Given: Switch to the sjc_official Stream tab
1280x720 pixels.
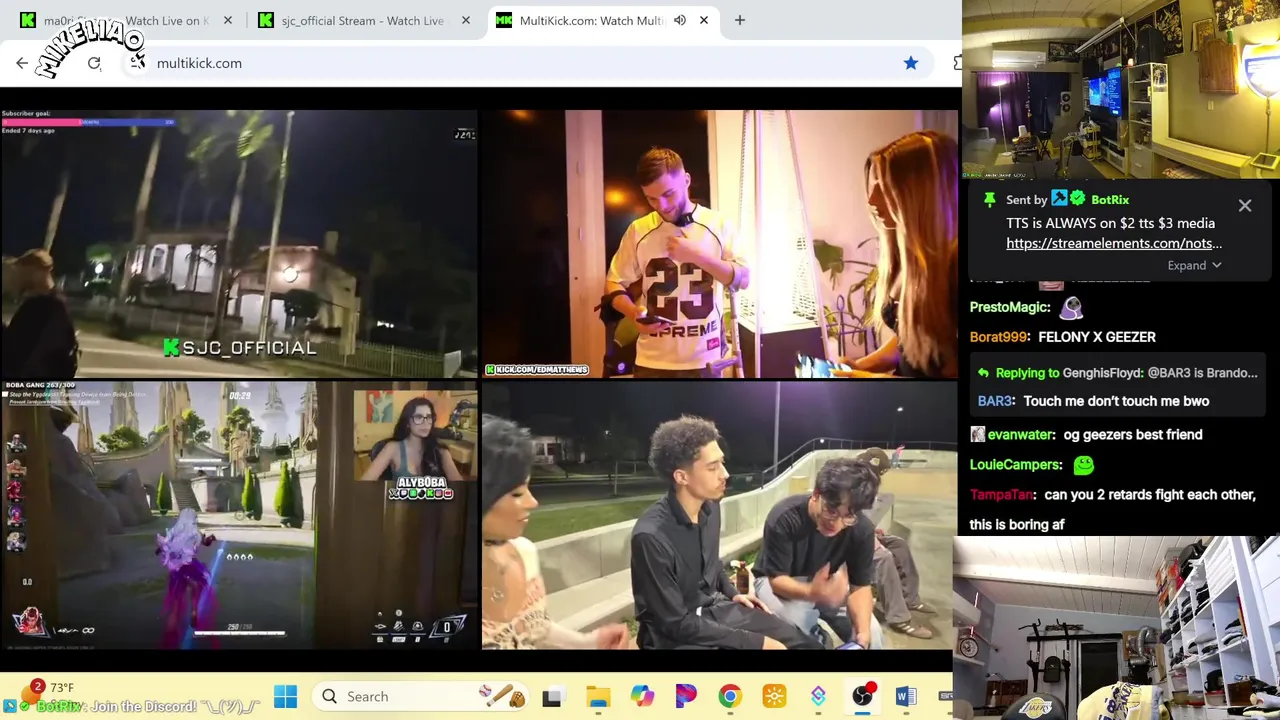Looking at the screenshot, I should (x=362, y=20).
